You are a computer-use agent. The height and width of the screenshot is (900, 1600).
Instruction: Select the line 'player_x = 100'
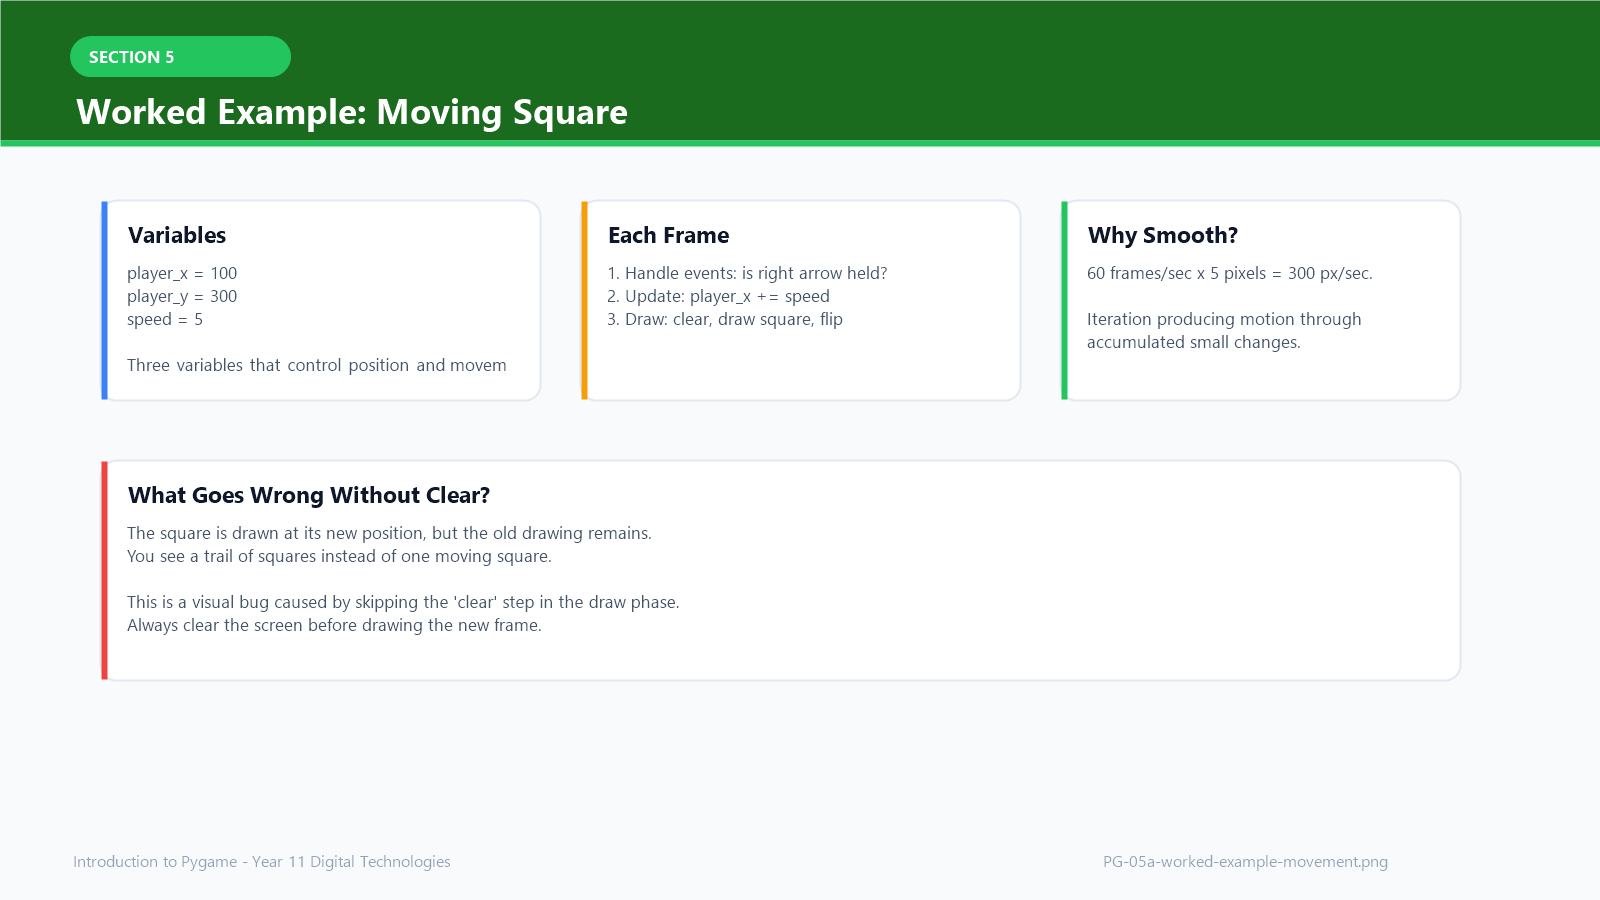[x=182, y=273]
